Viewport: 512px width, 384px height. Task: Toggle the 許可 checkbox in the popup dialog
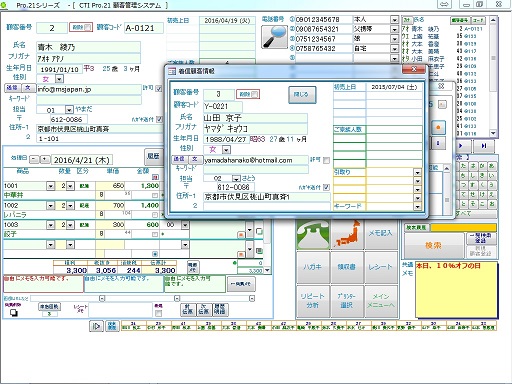326,160
